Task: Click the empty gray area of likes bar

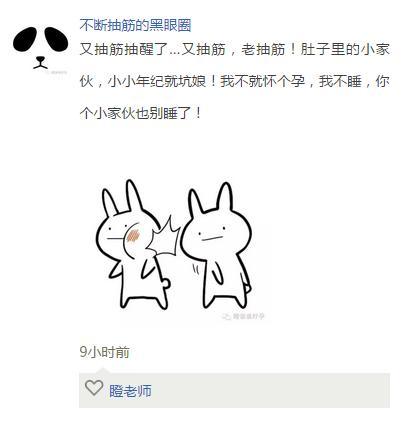Action: tap(270, 390)
